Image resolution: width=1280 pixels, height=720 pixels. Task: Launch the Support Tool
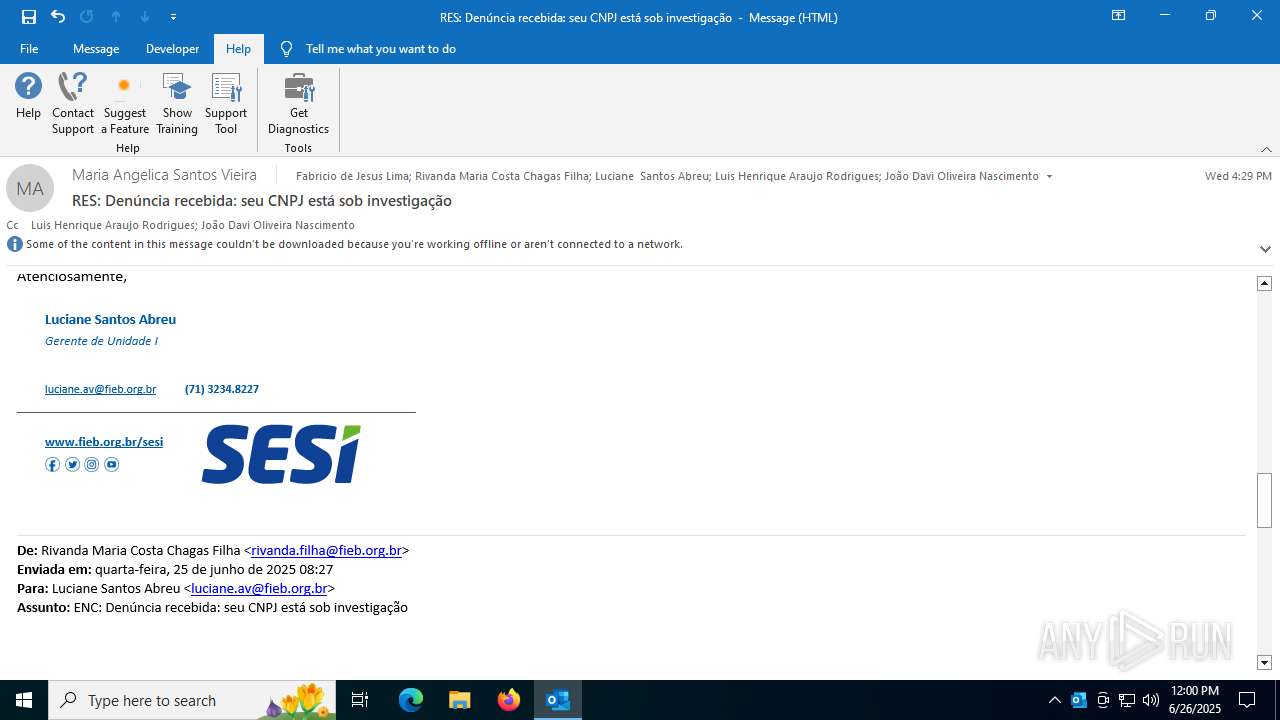[226, 103]
